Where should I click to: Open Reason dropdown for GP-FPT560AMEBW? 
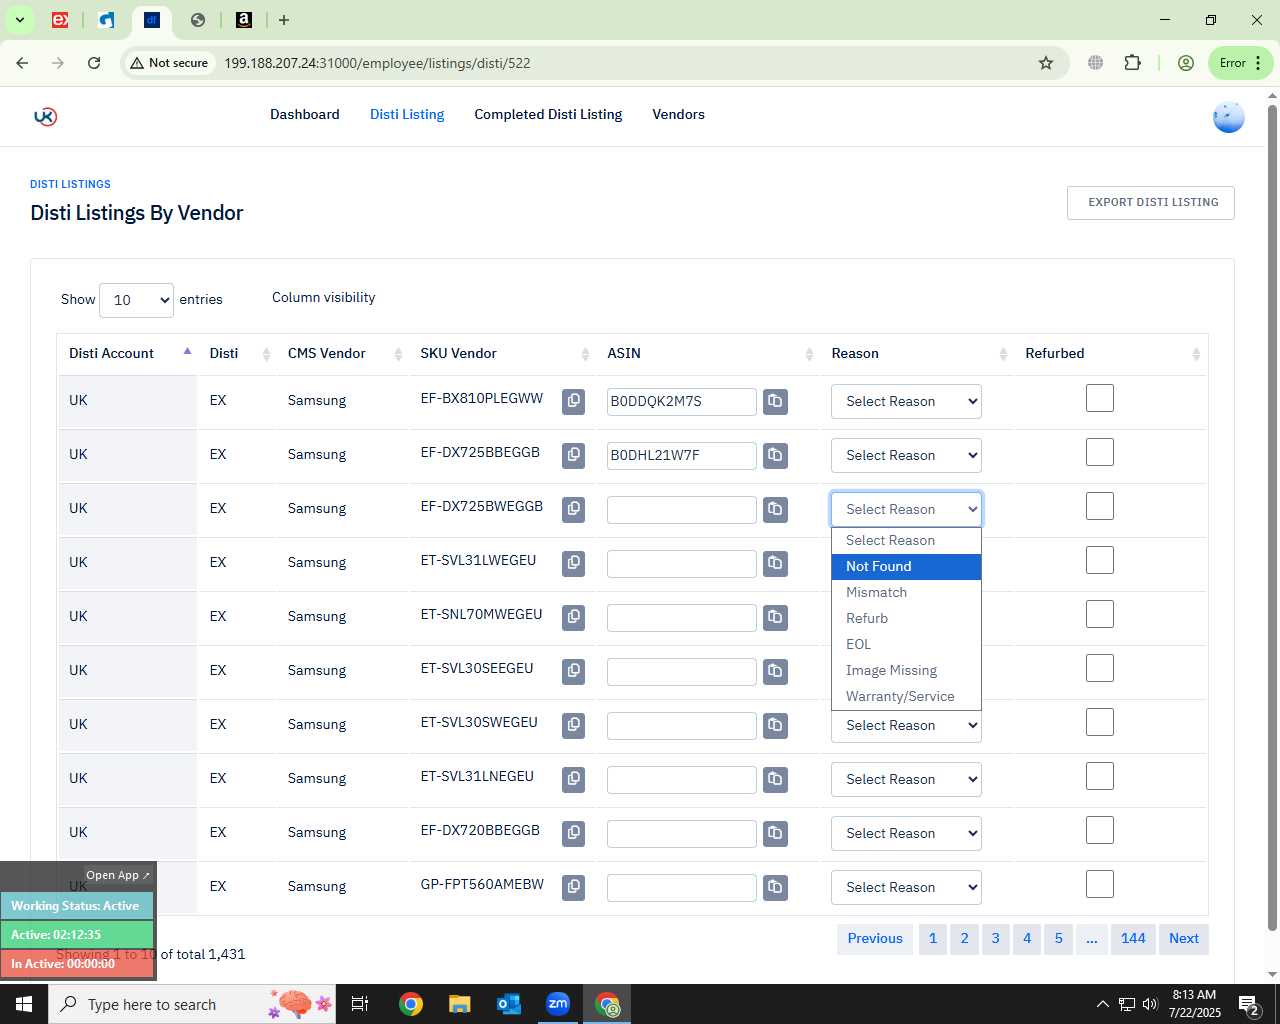click(x=906, y=887)
